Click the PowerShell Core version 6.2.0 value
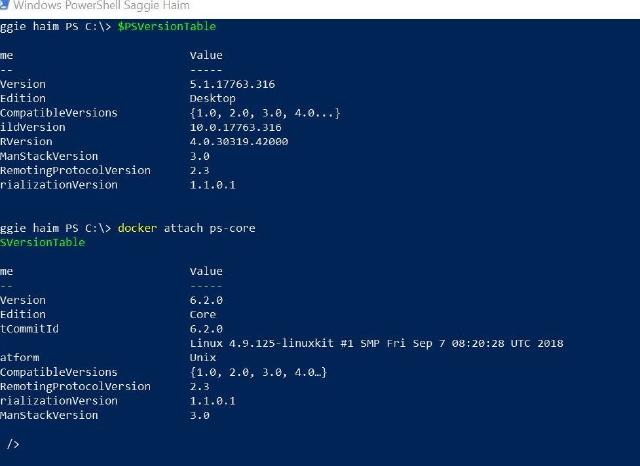The height and width of the screenshot is (466, 640). [x=206, y=300]
